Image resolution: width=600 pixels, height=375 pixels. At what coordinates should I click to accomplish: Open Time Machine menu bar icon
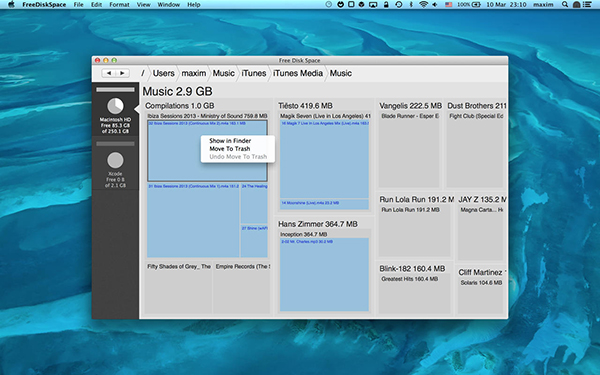pos(399,5)
